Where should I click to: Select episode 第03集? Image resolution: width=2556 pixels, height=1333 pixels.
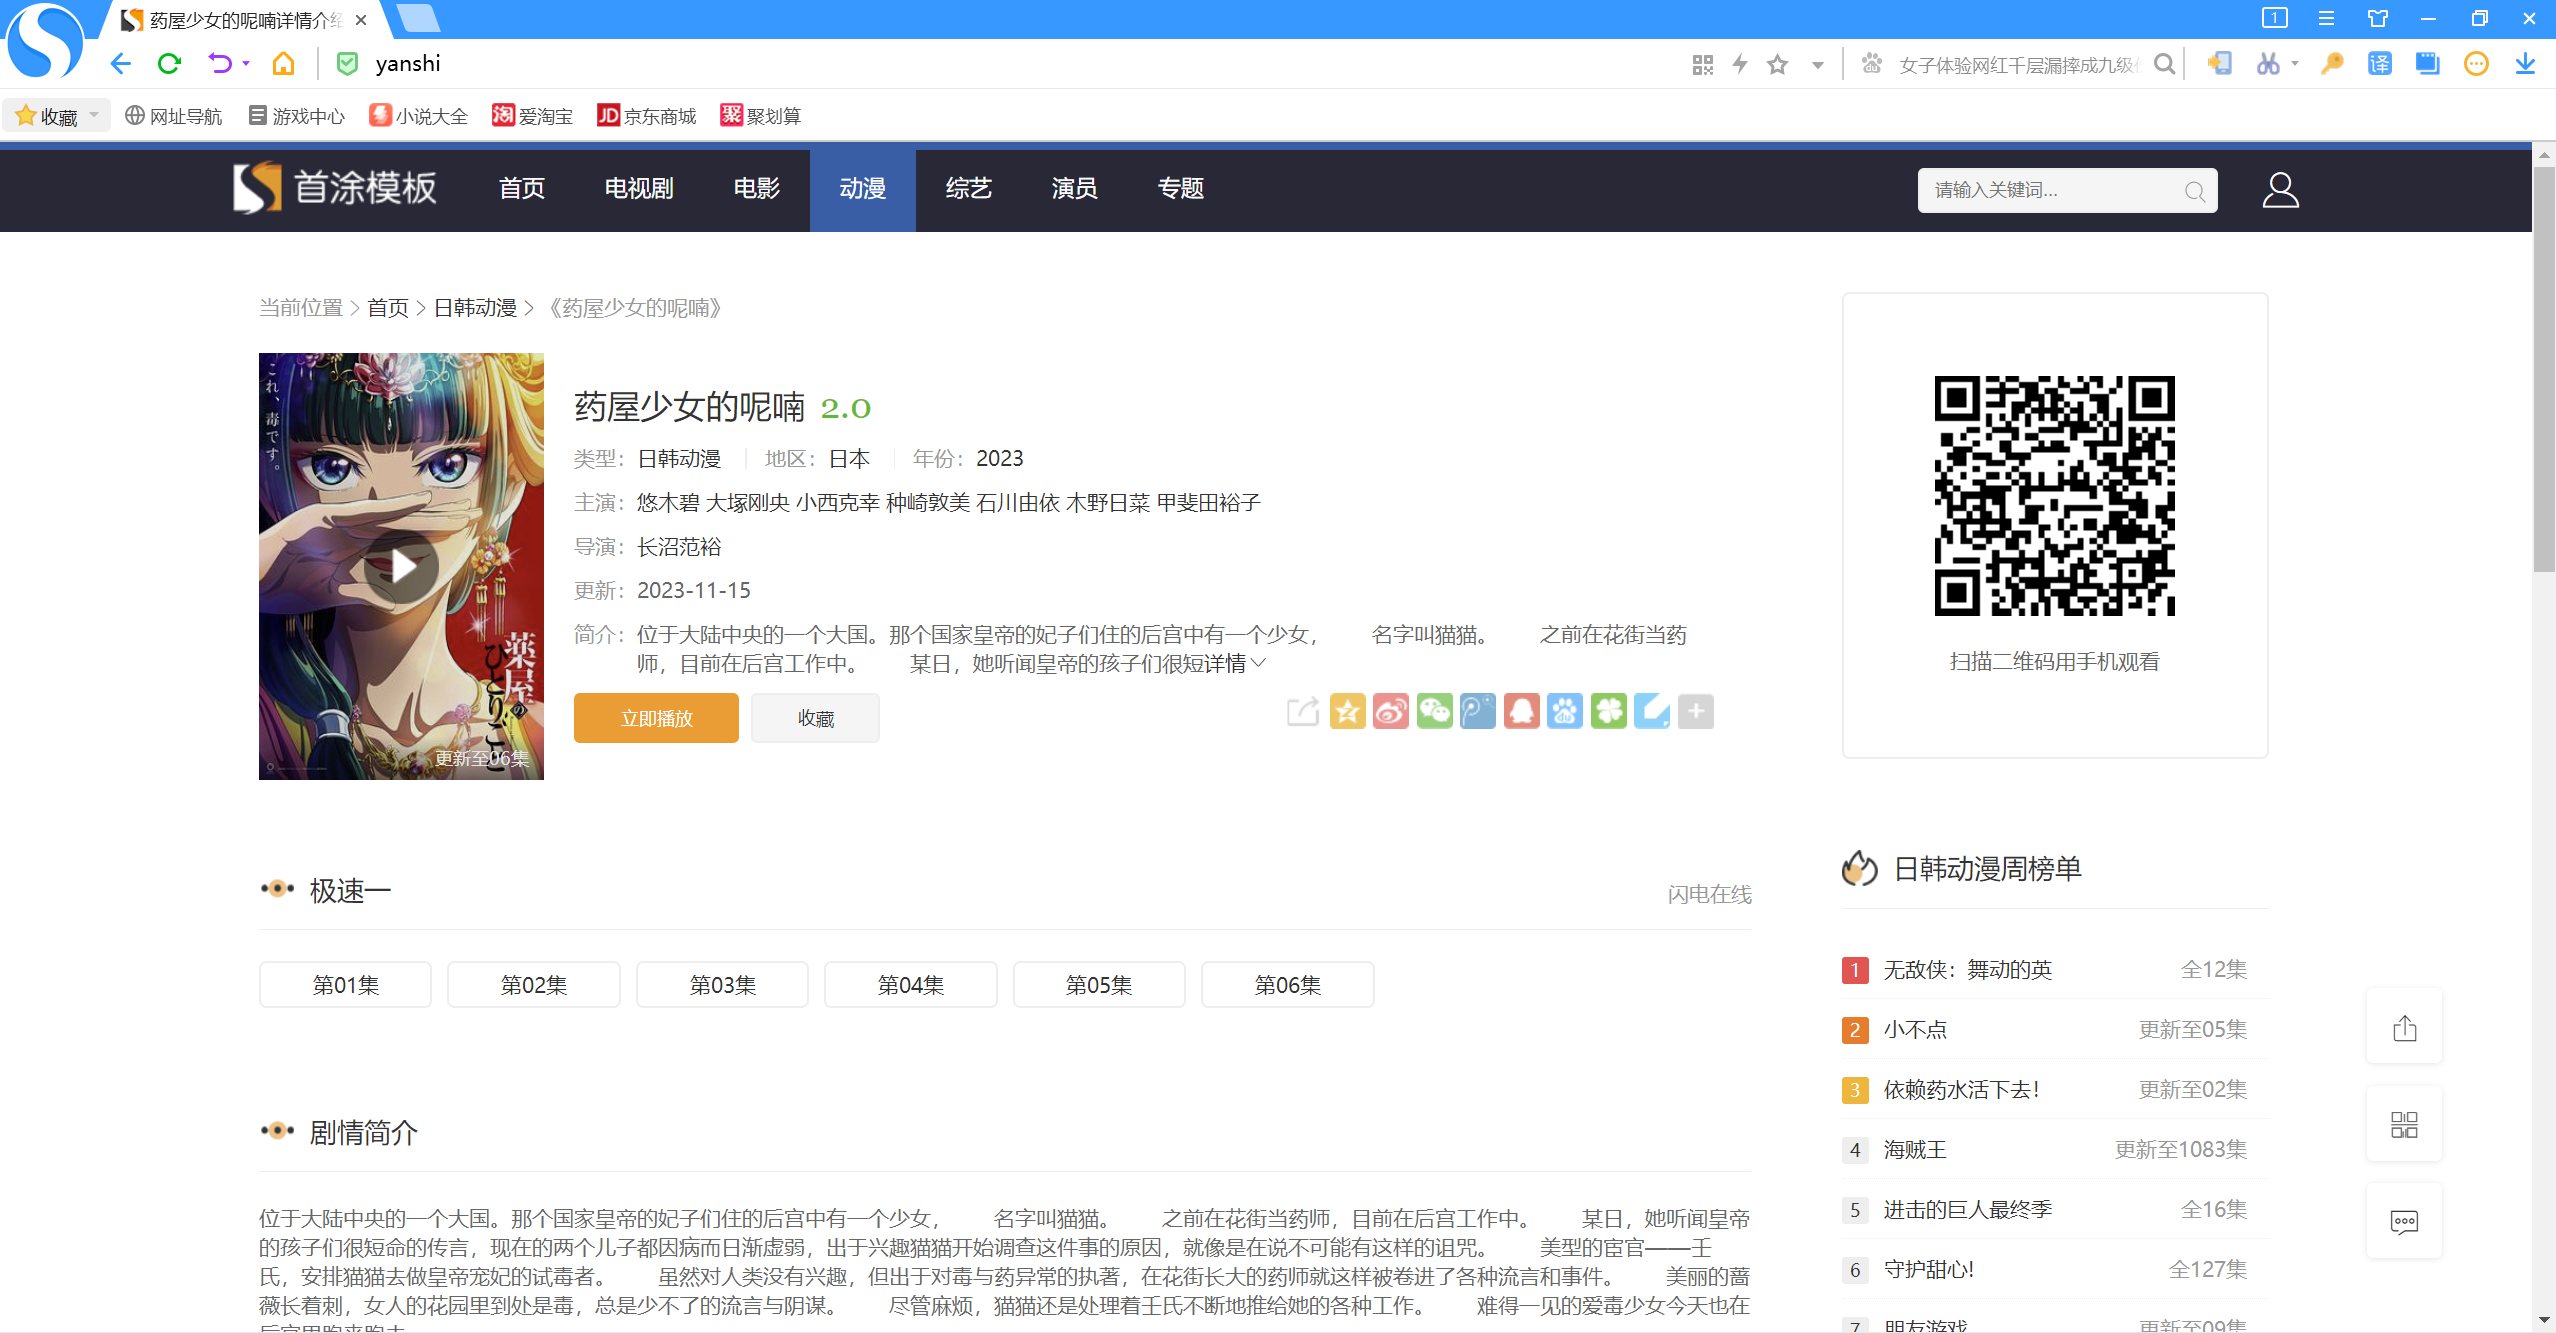[x=722, y=985]
